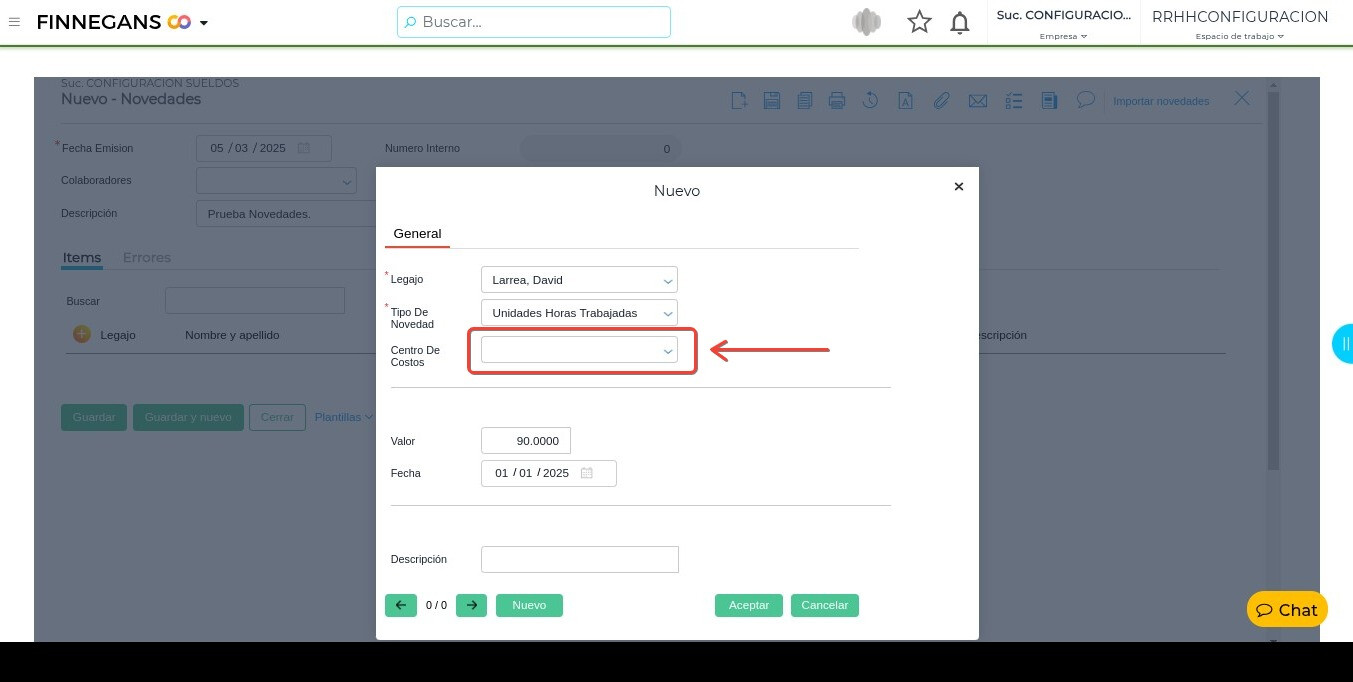This screenshot has width=1353, height=682.
Task: Click the save diskette icon in toolbar
Action: [772, 100]
